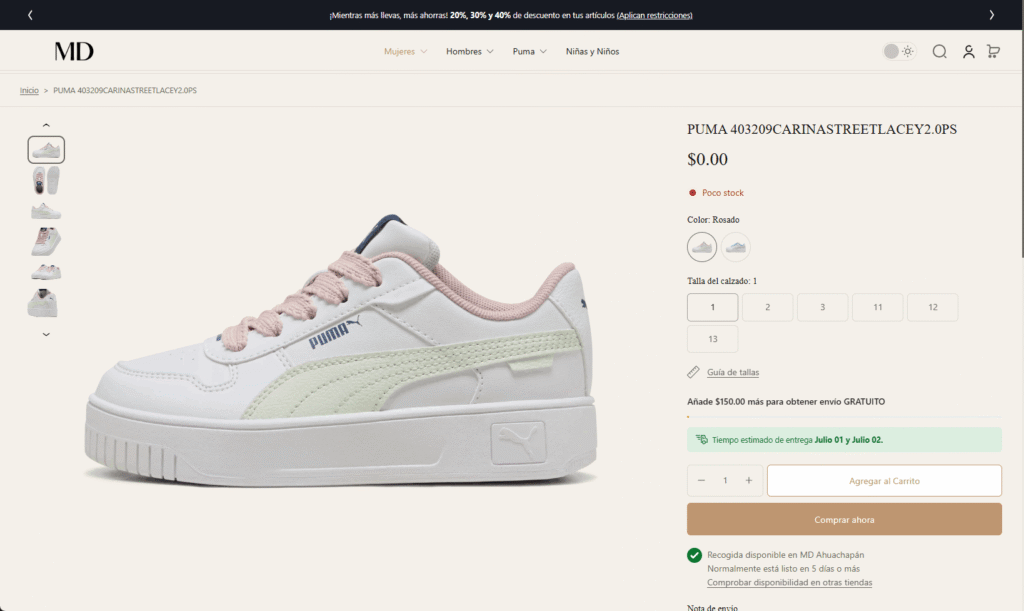Click the main product shoe image

point(340,352)
